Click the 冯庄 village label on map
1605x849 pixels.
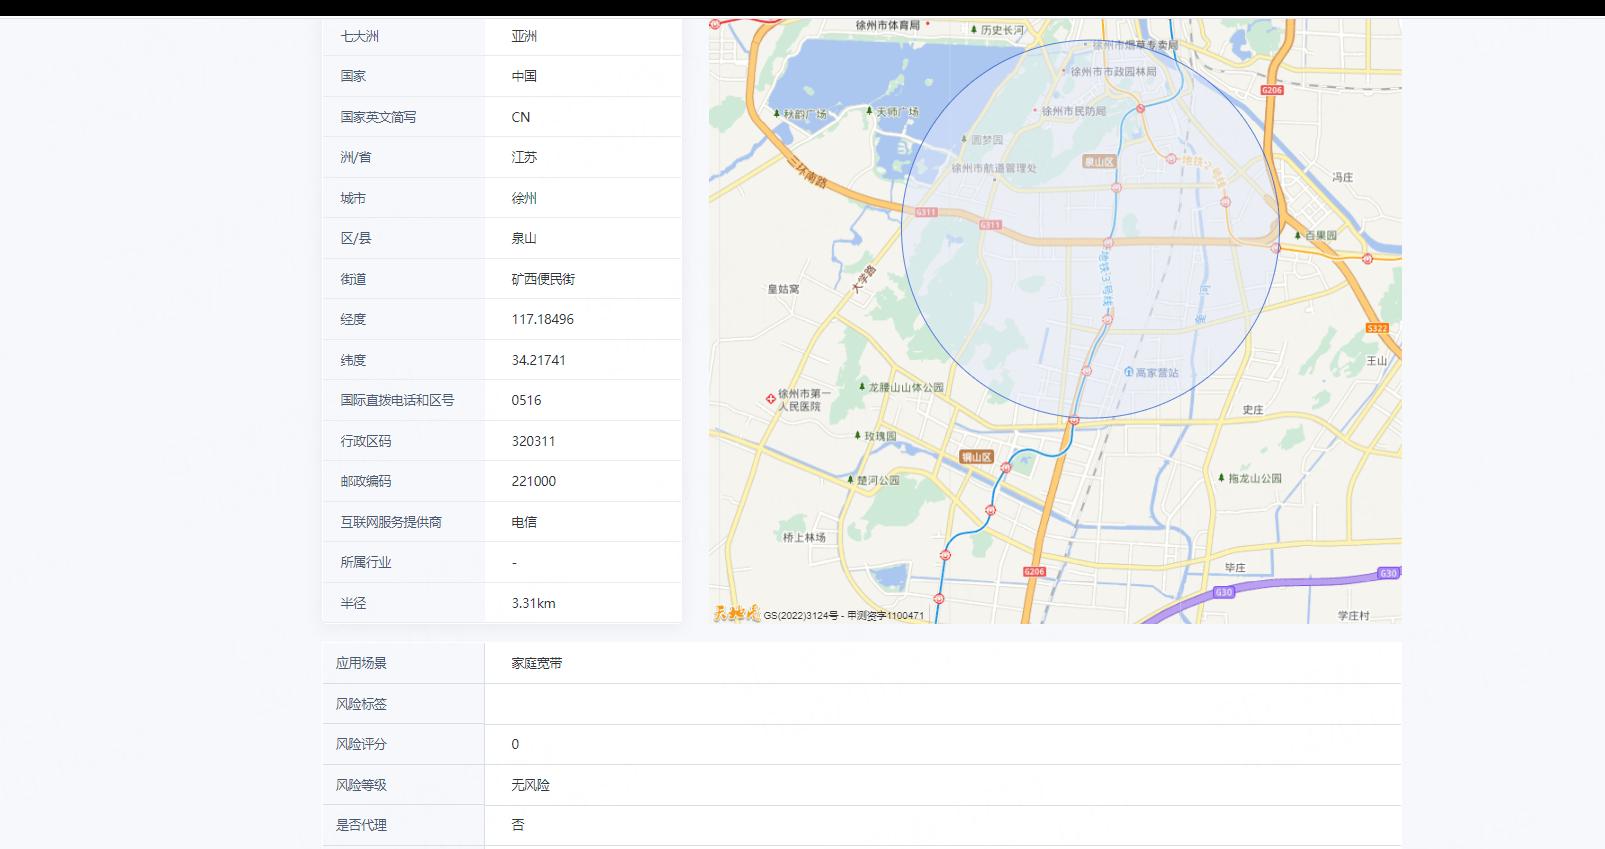[1343, 177]
